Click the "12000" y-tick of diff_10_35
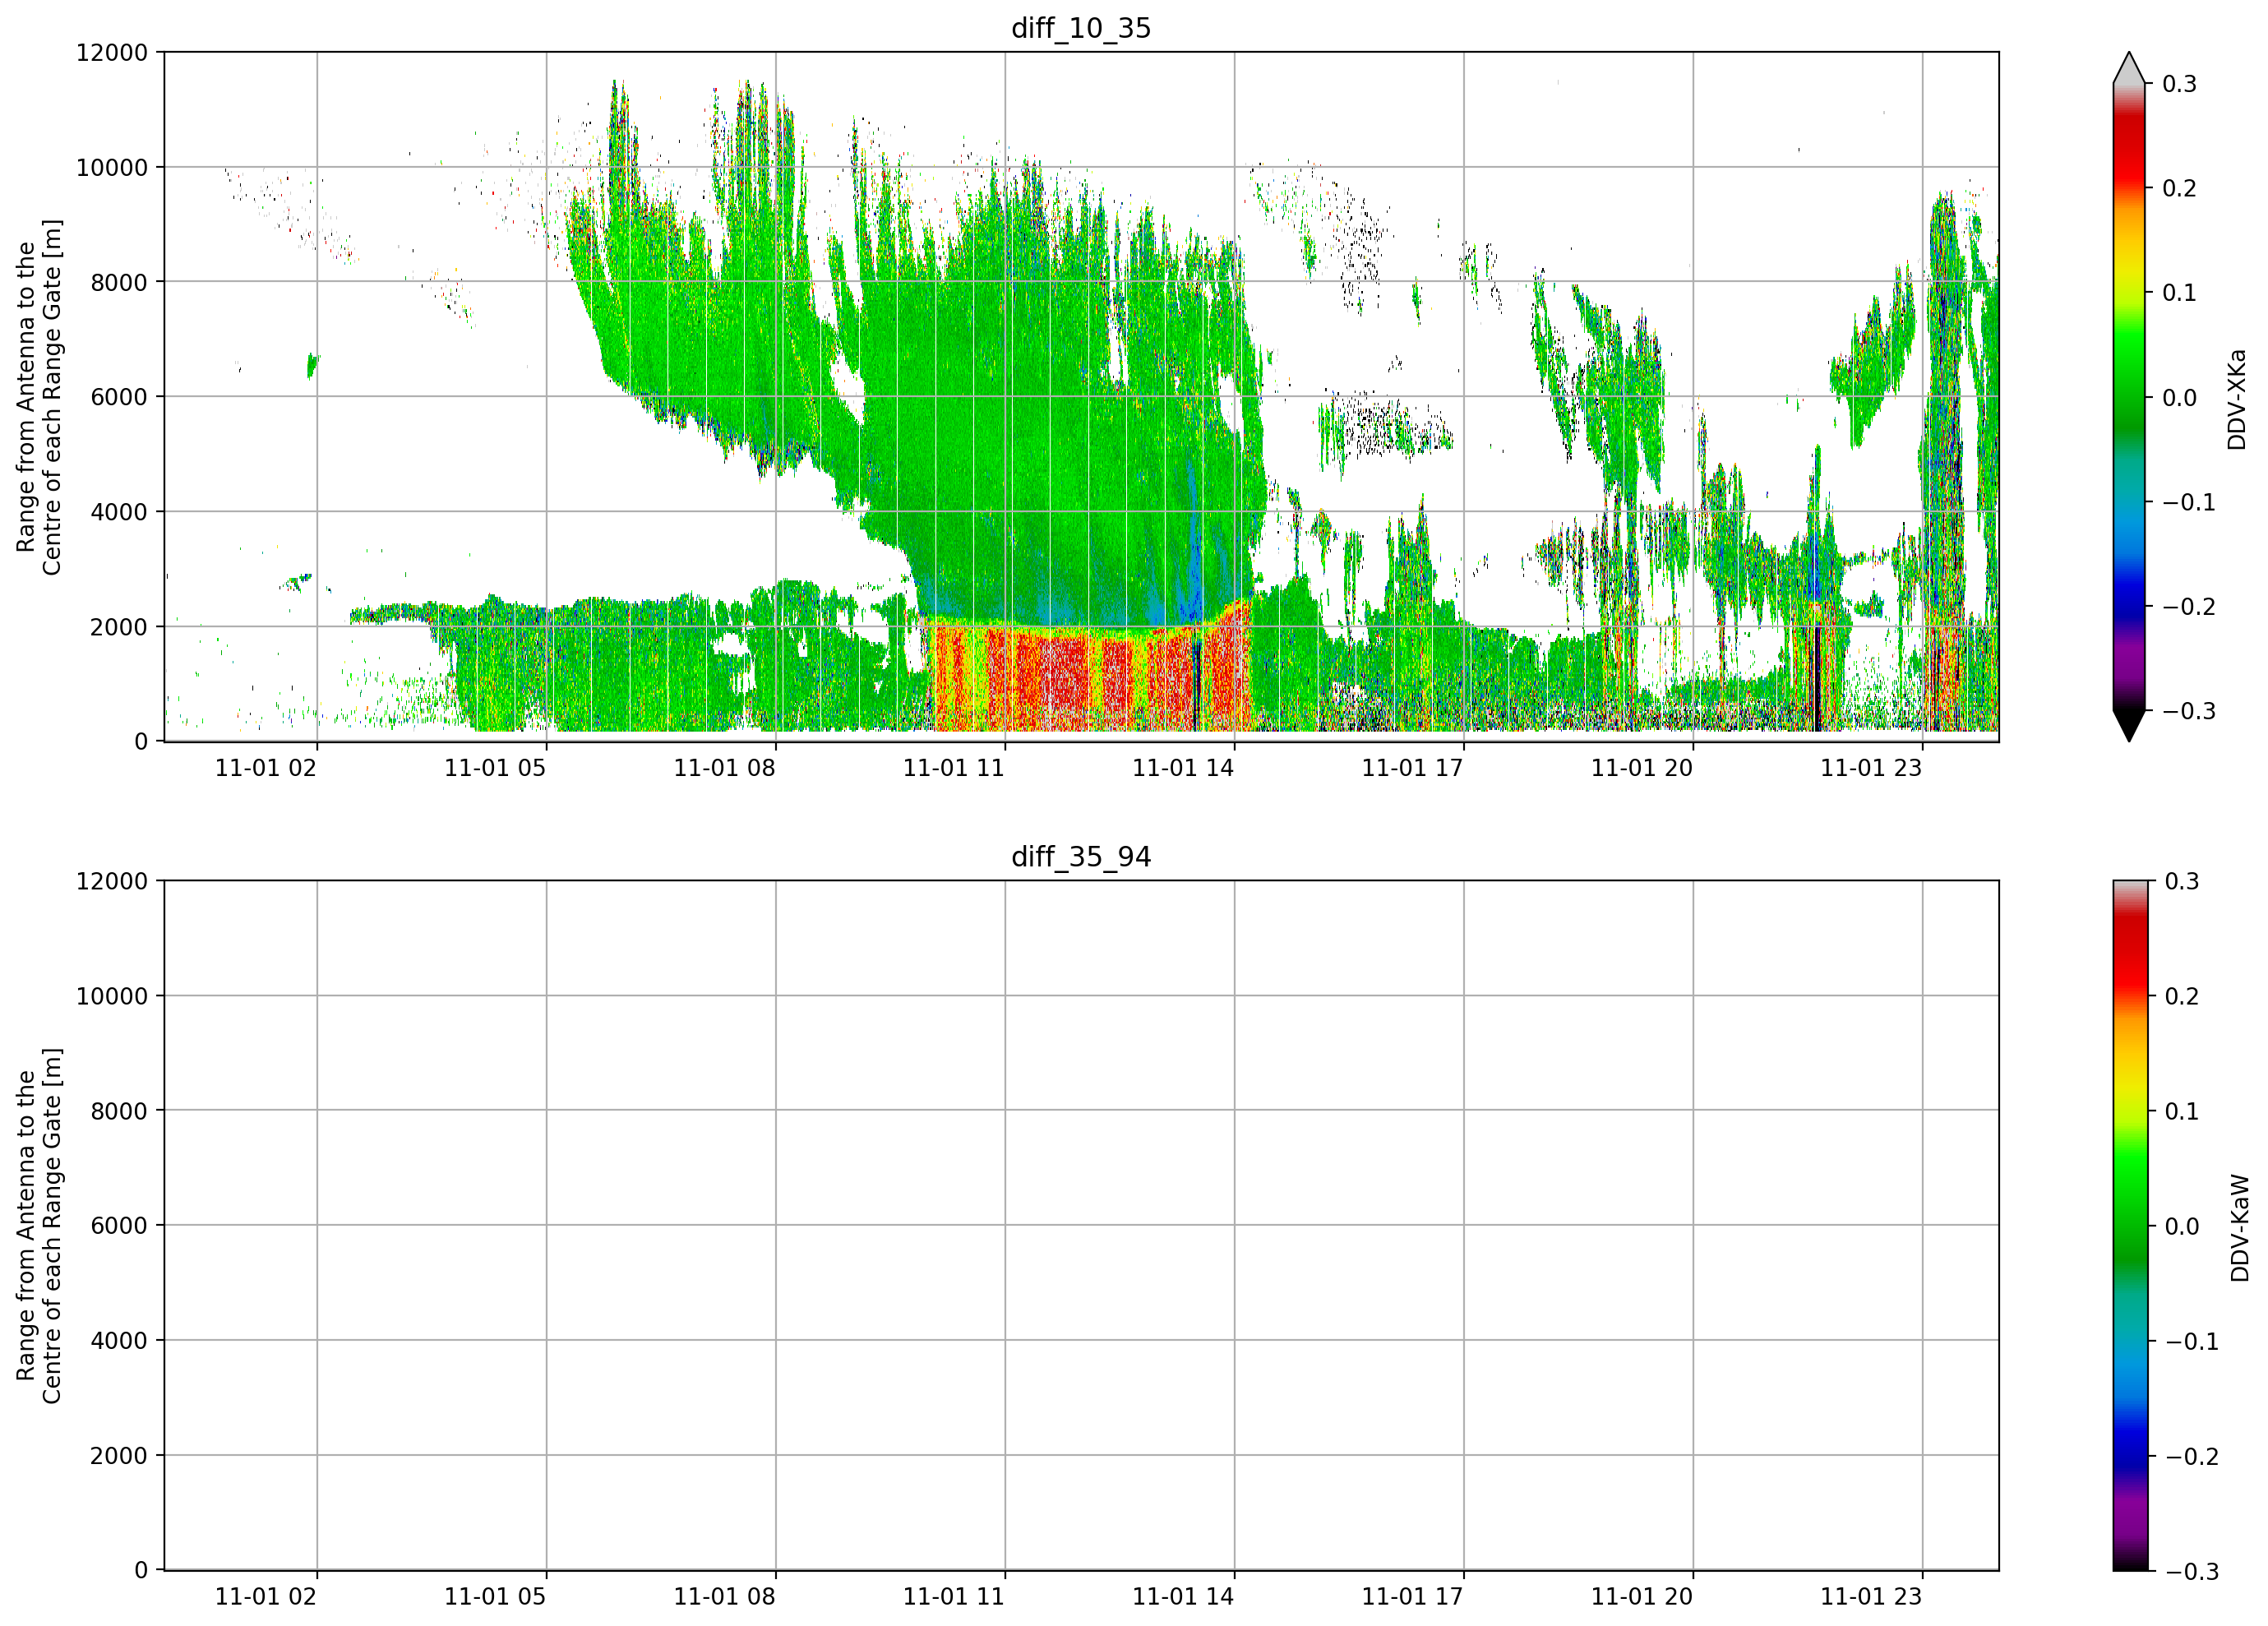Viewport: 2268px width, 1626px height. 112,52
